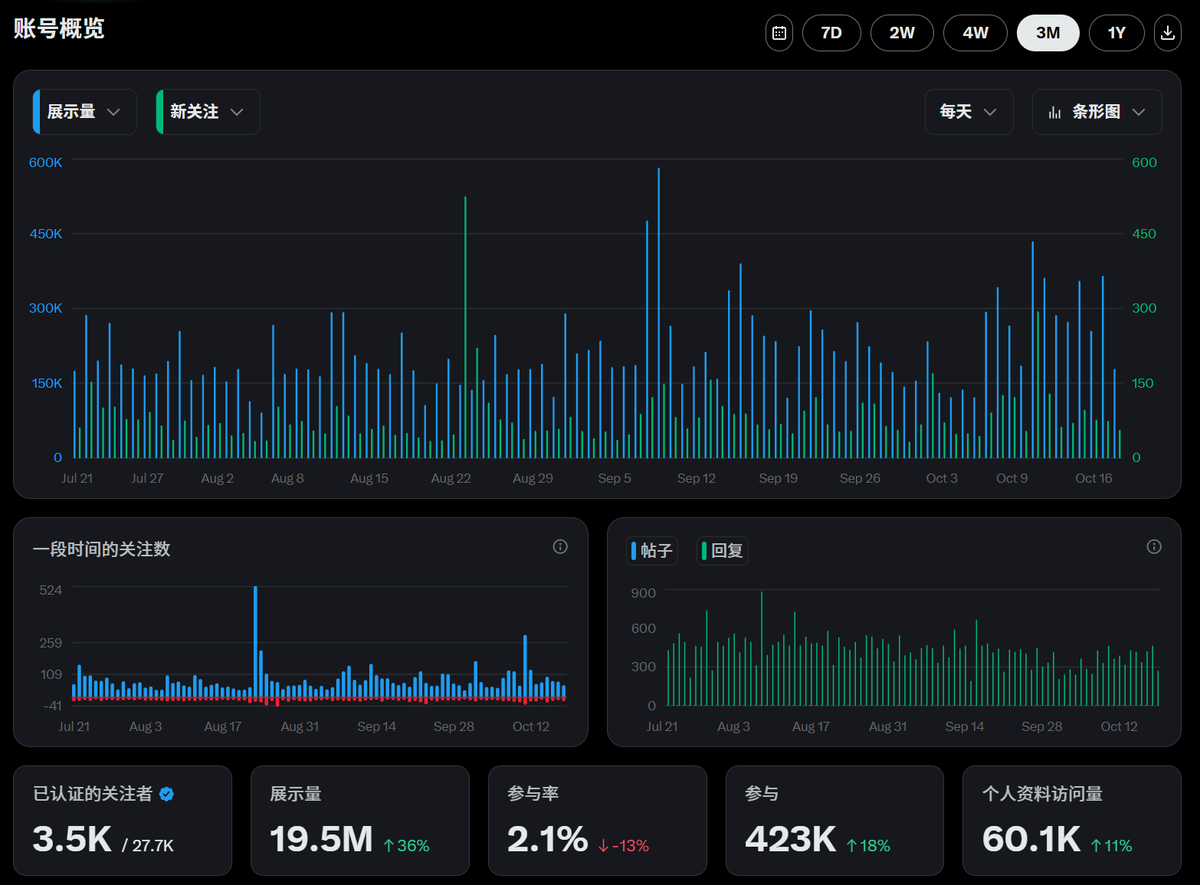The image size is (1200, 885).
Task: Select the 7D time range
Action: pyautogui.click(x=831, y=33)
